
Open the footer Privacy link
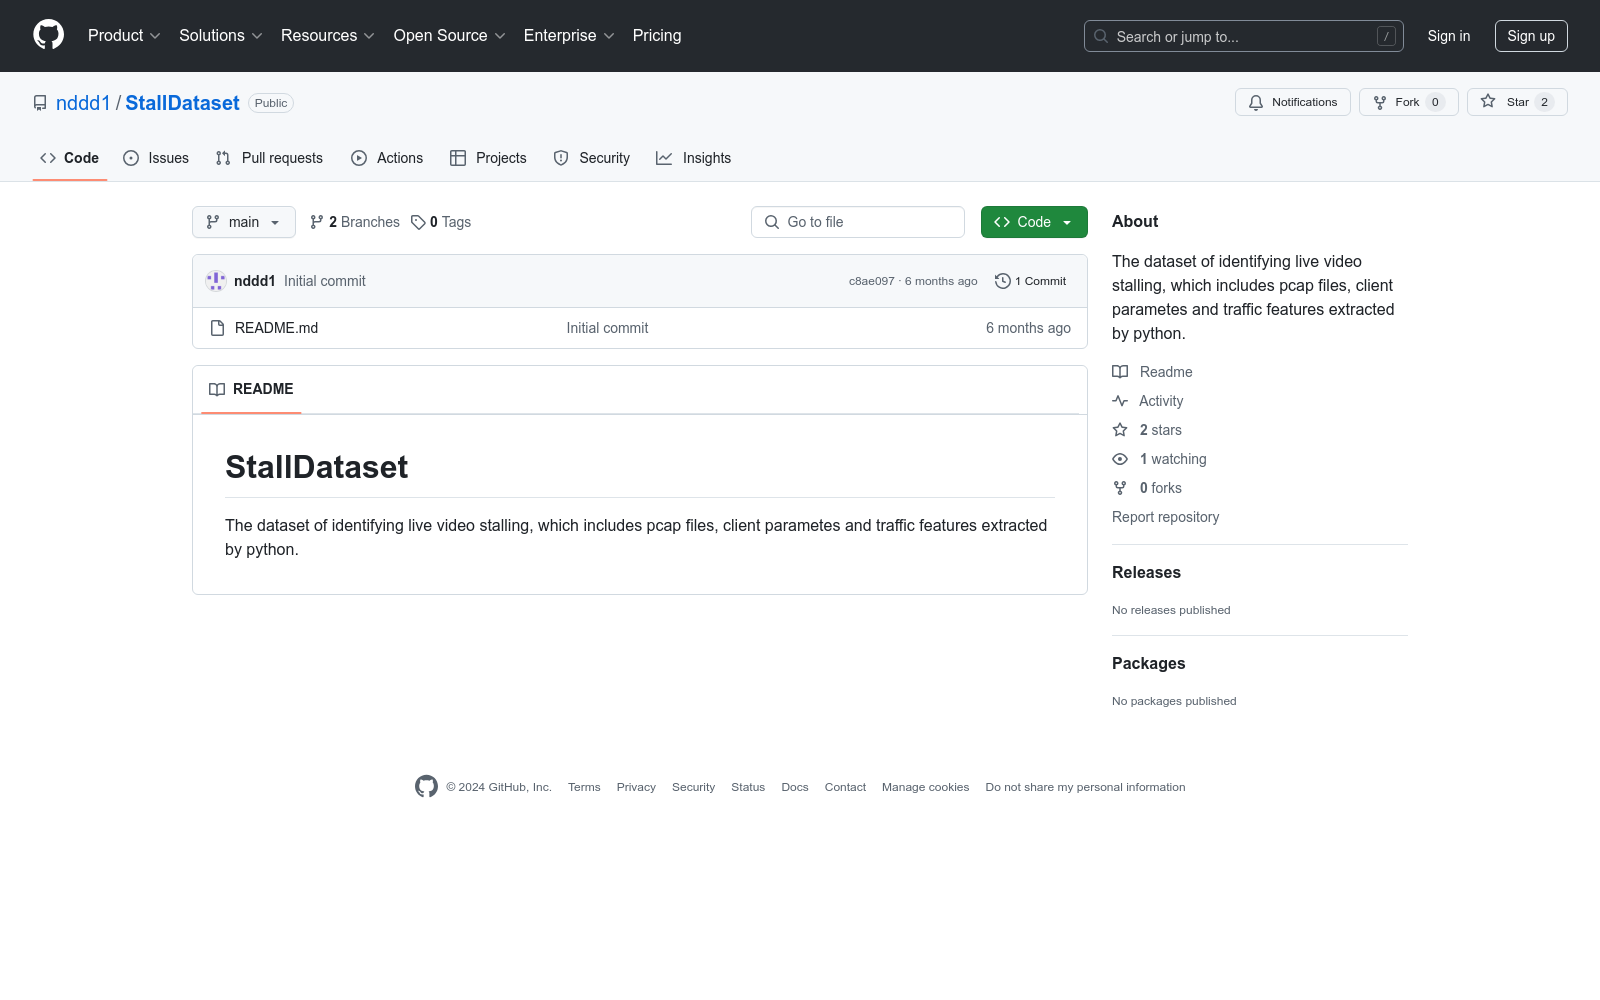pyautogui.click(x=636, y=787)
